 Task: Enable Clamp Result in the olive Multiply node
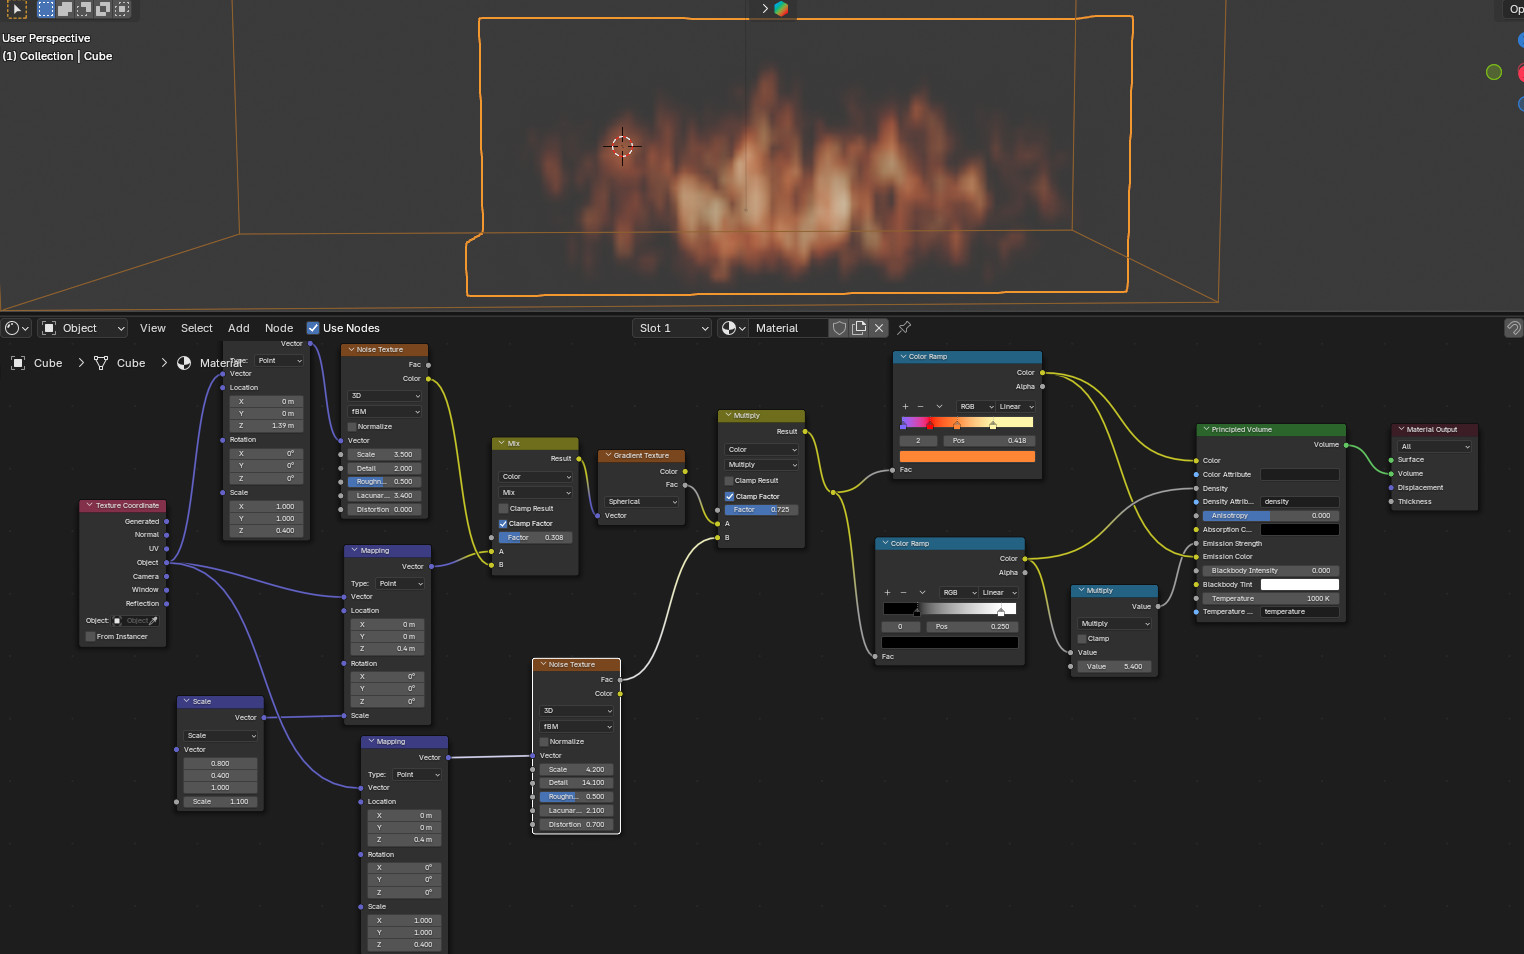(x=729, y=481)
